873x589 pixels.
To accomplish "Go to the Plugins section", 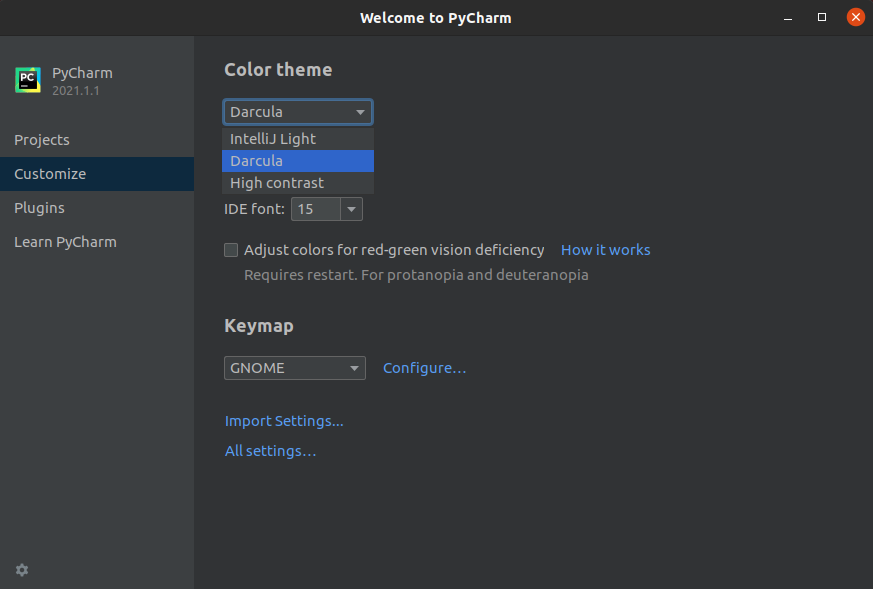I will coord(97,208).
